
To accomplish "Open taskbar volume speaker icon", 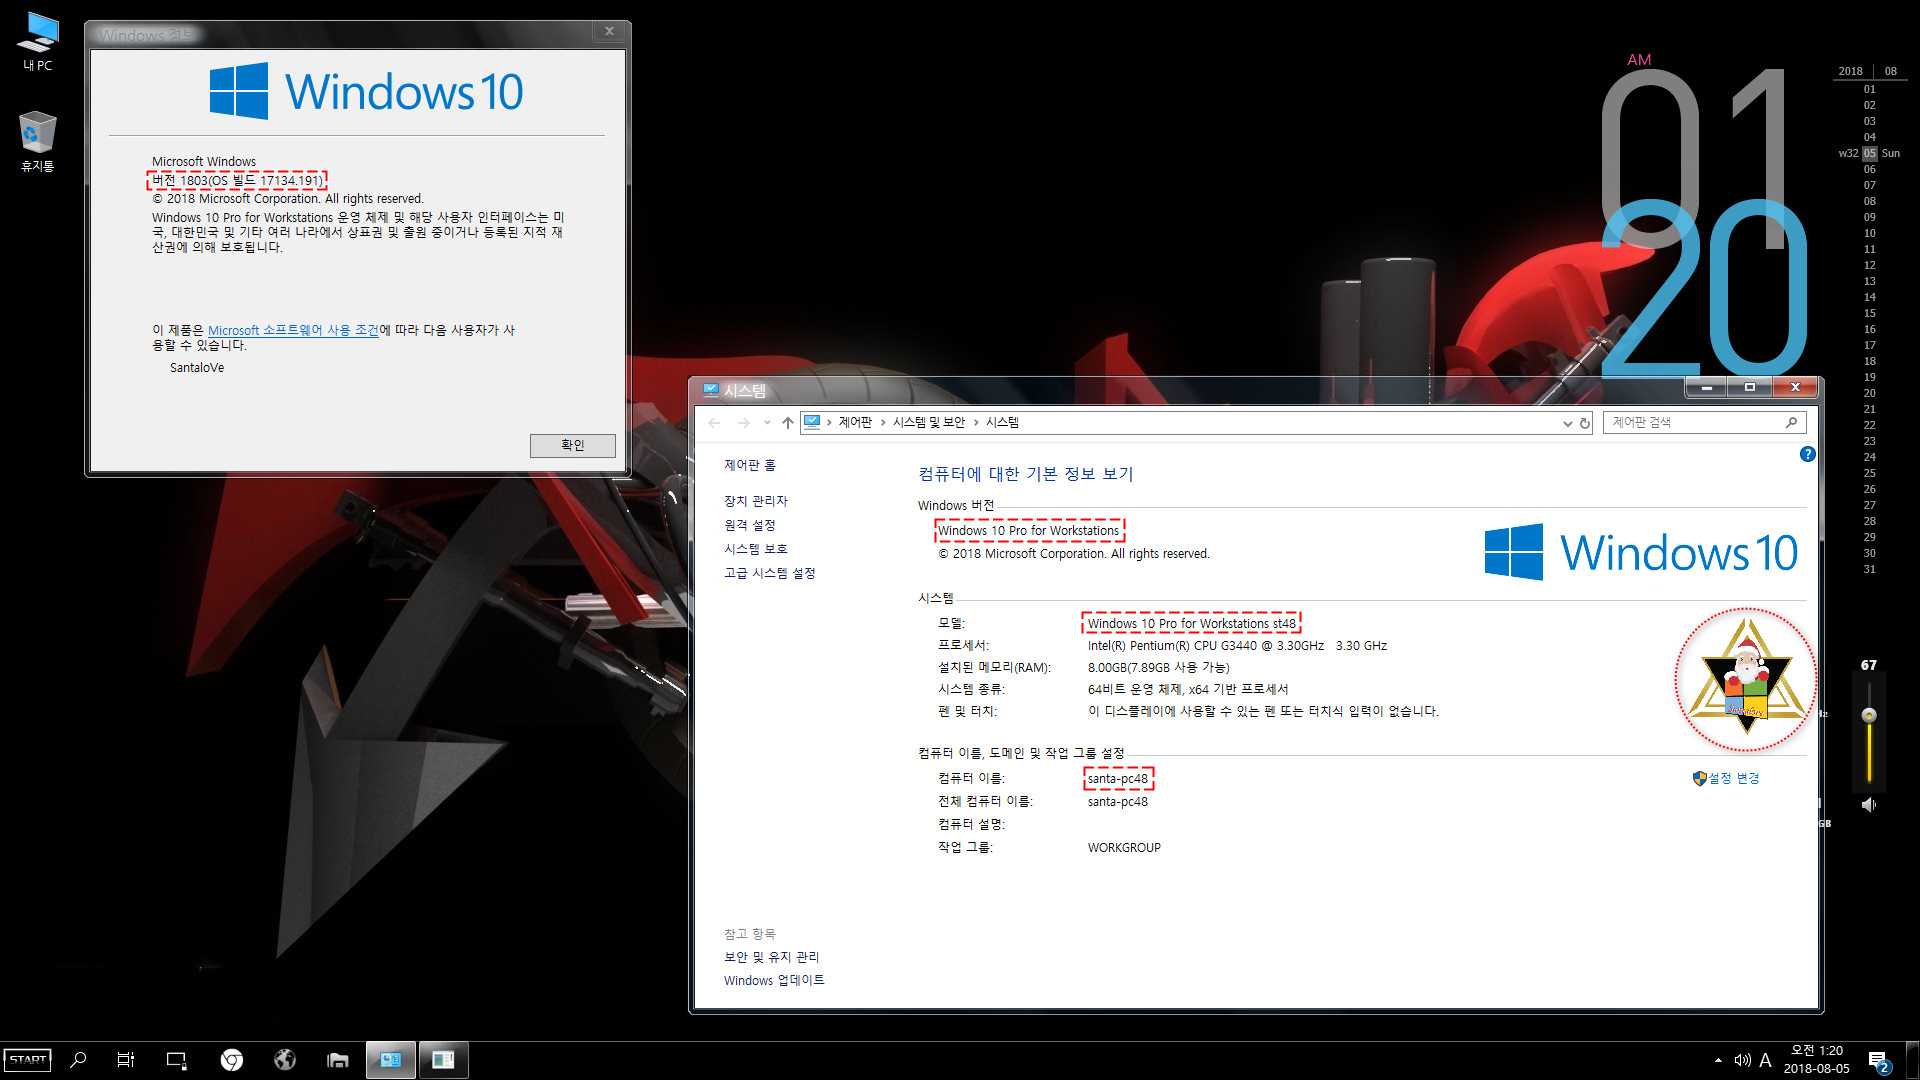I will pos(1742,1060).
